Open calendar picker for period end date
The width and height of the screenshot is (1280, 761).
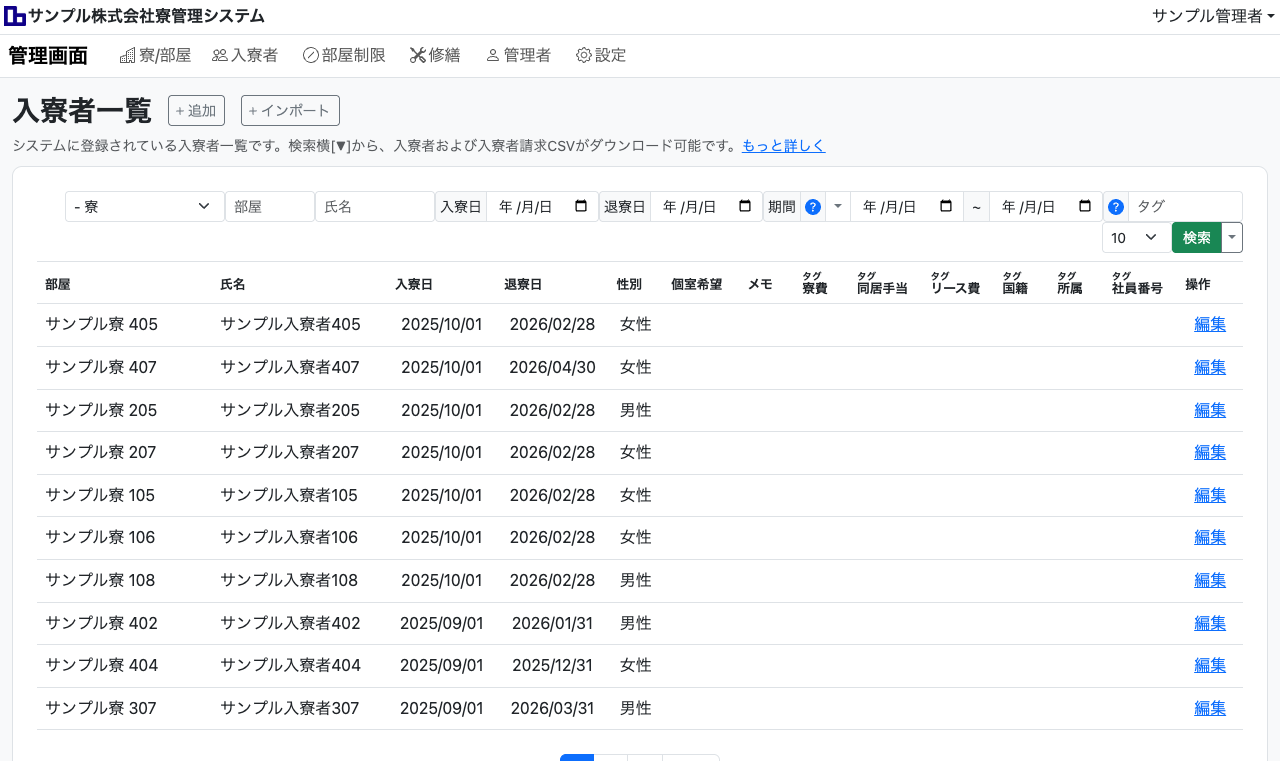coord(1085,207)
